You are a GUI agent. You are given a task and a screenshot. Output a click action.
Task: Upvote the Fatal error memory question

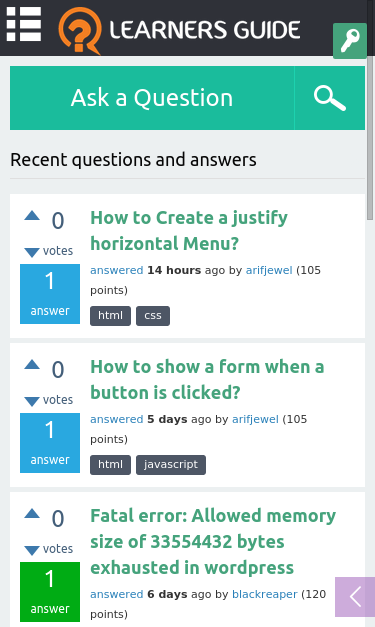[x=32, y=513]
